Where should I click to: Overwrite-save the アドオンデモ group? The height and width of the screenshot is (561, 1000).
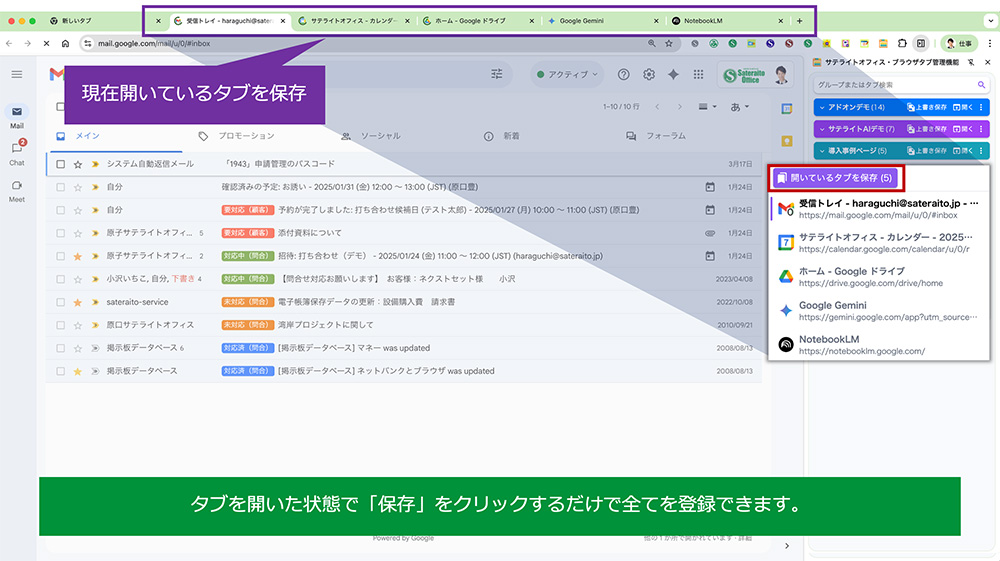click(x=927, y=107)
